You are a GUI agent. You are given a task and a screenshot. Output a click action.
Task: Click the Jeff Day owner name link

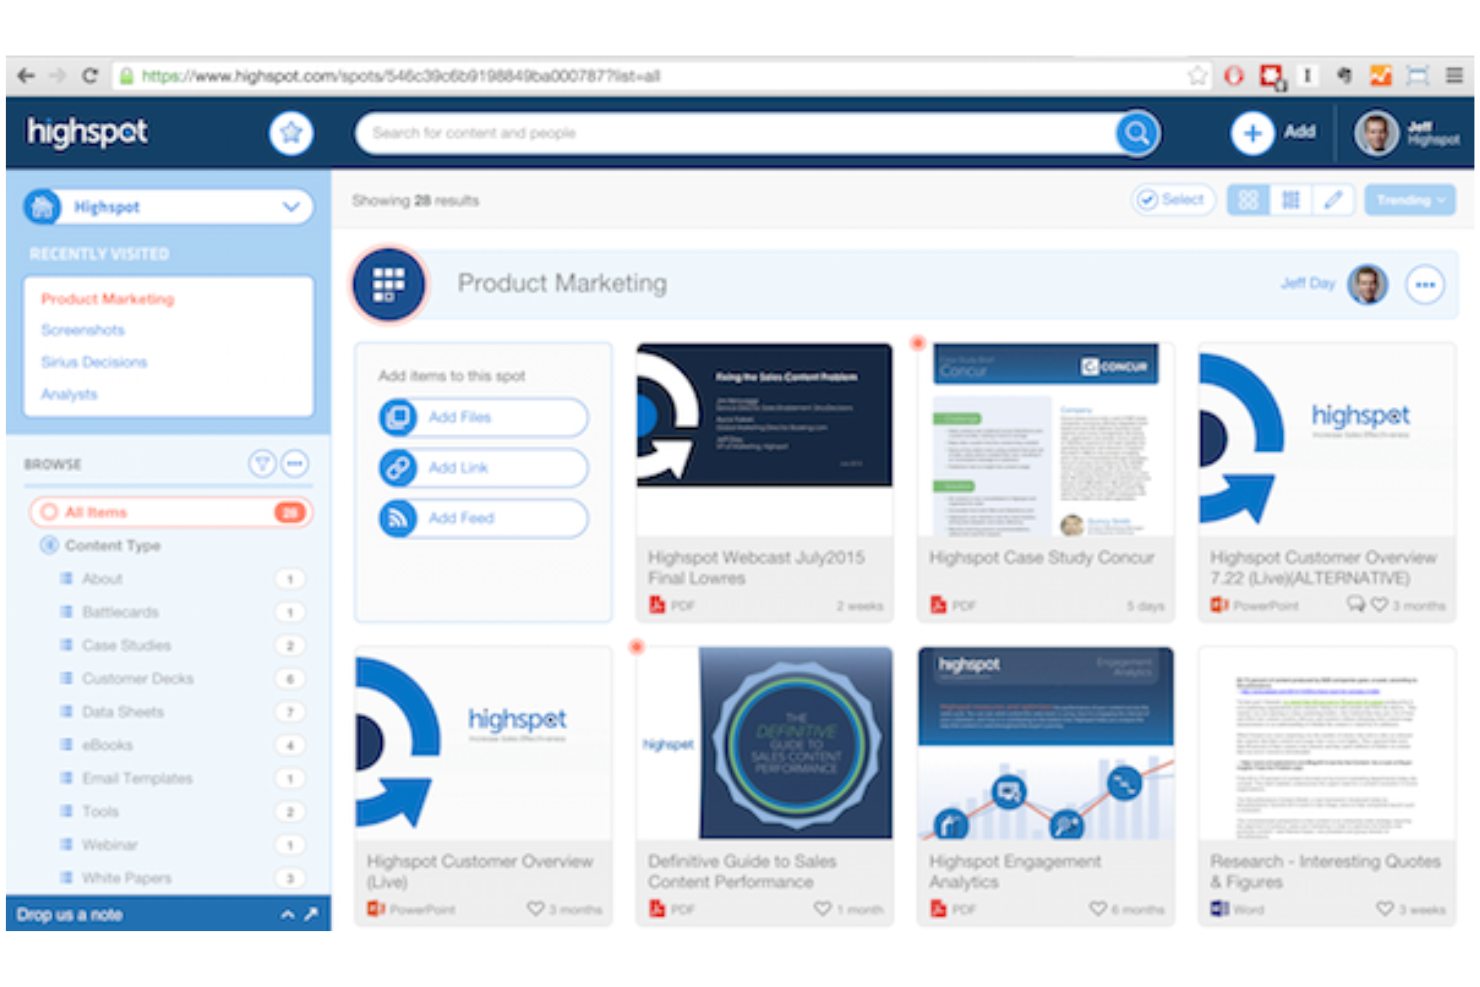click(1308, 284)
